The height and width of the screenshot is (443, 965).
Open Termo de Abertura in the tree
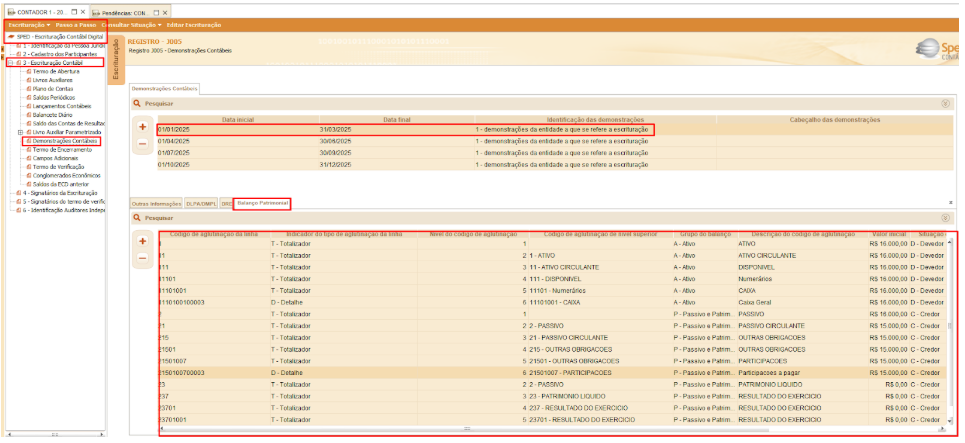coord(56,71)
